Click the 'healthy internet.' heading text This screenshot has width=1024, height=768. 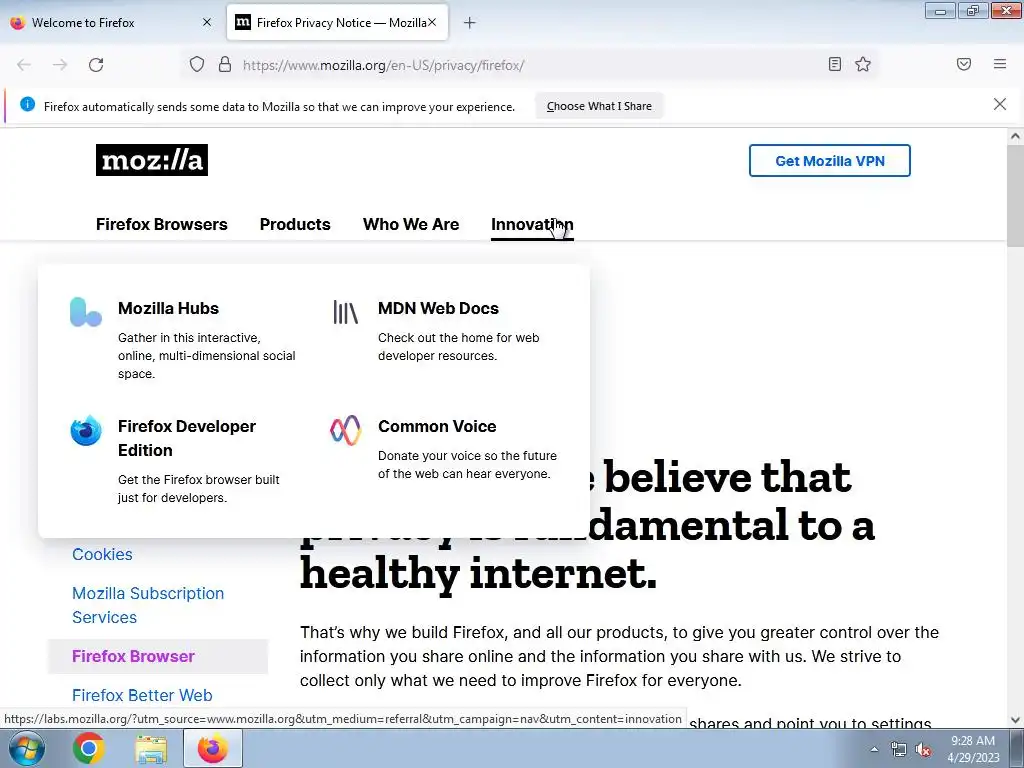click(x=478, y=575)
